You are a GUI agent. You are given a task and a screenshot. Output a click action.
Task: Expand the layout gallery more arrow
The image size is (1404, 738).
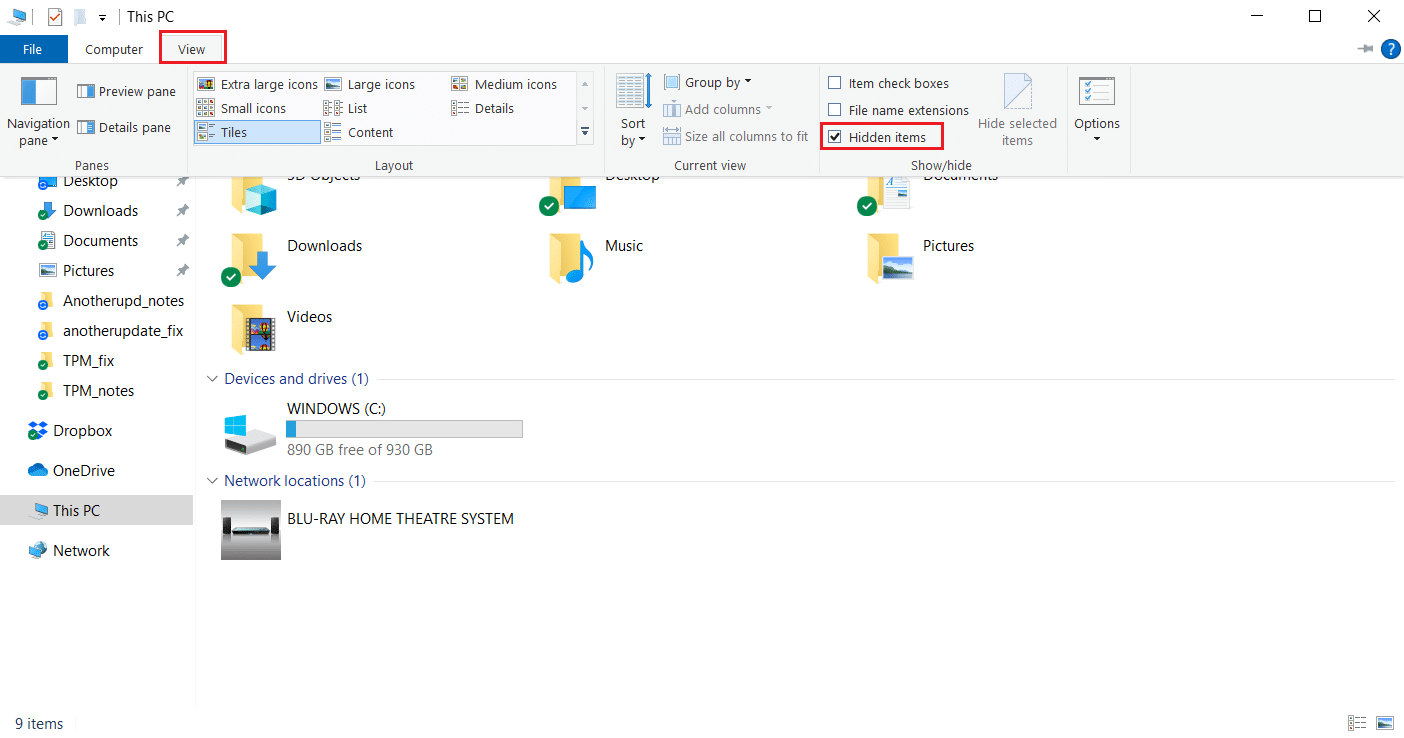click(x=586, y=132)
